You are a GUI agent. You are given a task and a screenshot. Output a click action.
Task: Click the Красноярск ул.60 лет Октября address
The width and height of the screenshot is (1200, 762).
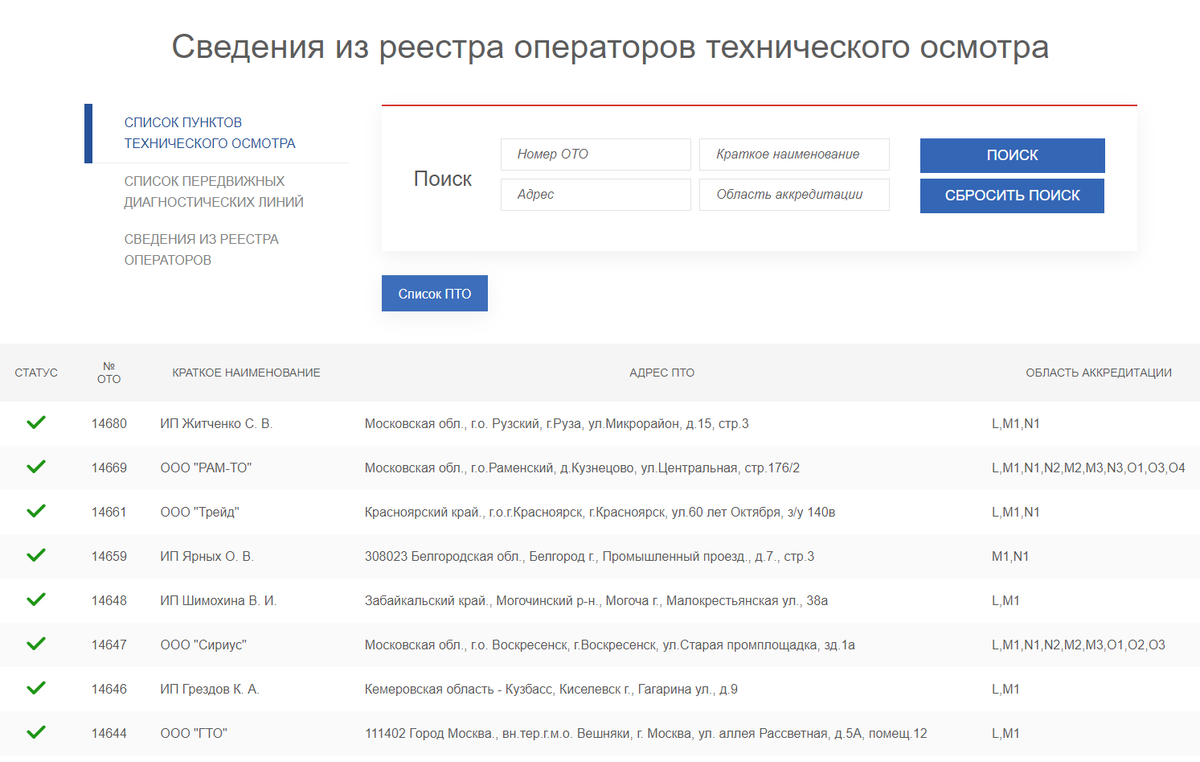pos(600,512)
